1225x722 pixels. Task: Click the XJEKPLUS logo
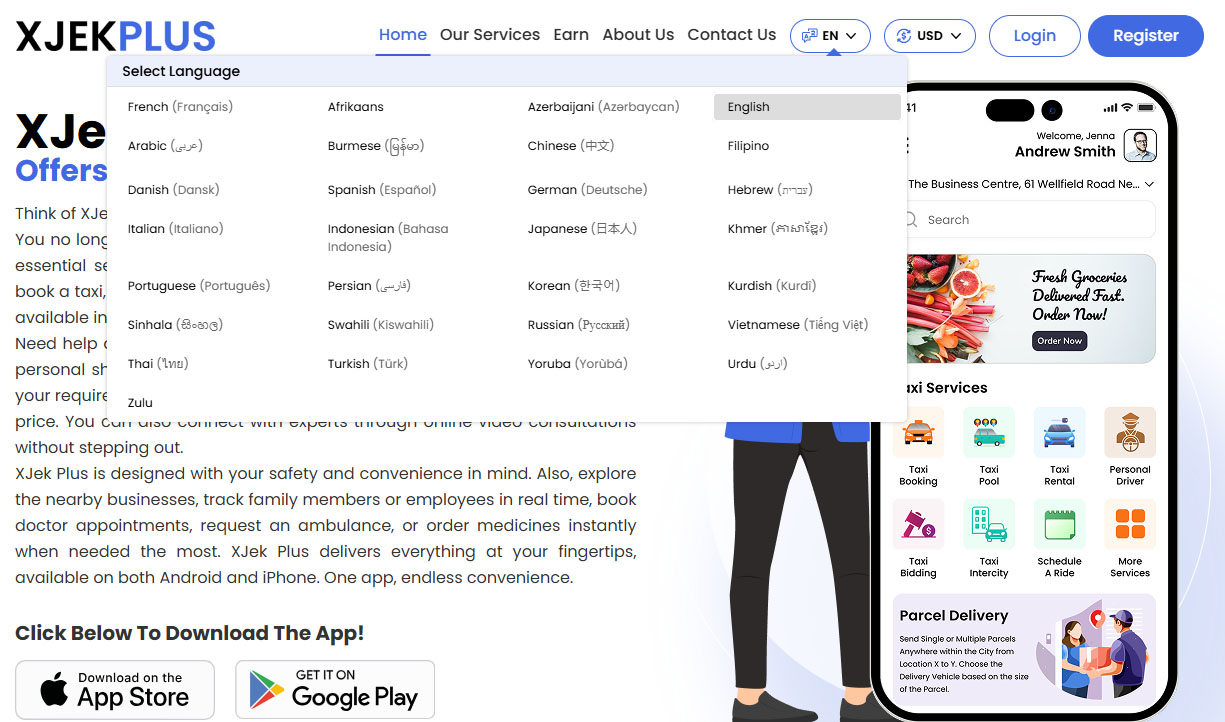pyautogui.click(x=116, y=36)
